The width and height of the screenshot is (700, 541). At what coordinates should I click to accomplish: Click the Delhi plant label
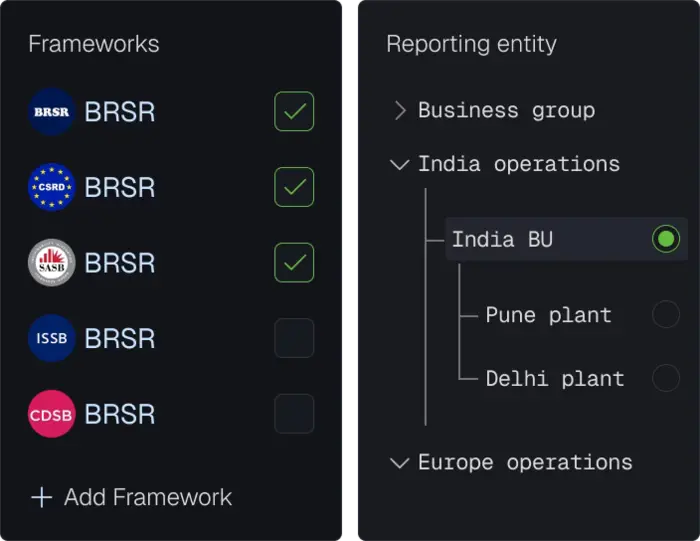pyautogui.click(x=555, y=379)
